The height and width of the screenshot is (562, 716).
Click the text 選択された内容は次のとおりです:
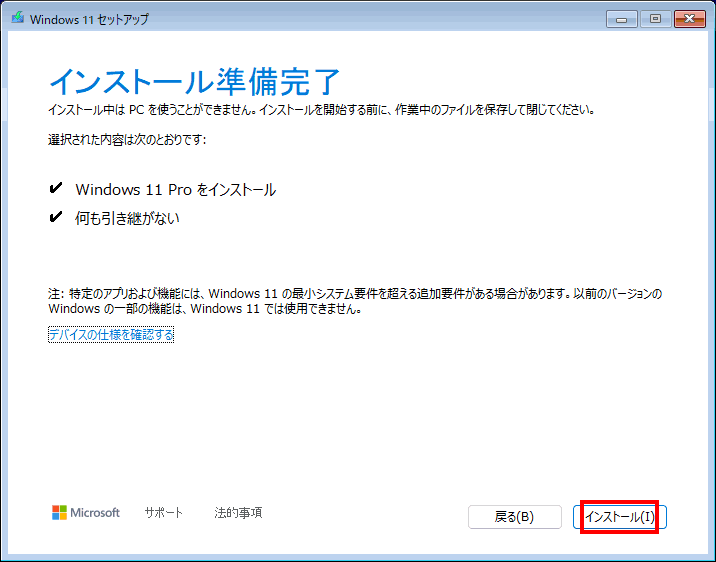point(127,139)
